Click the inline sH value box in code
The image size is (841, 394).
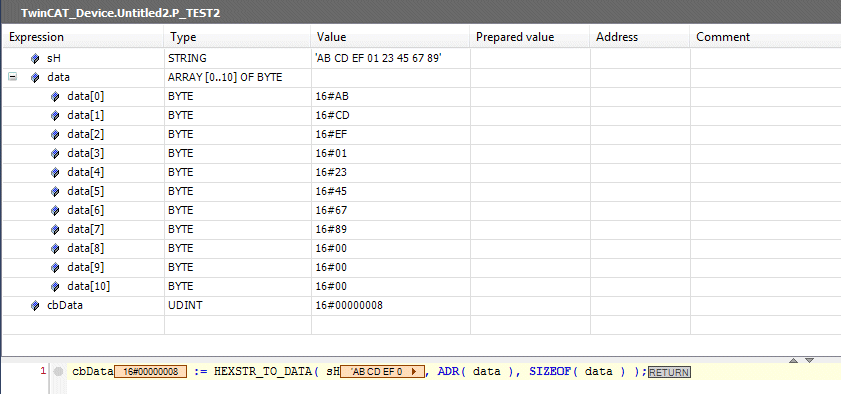point(382,371)
